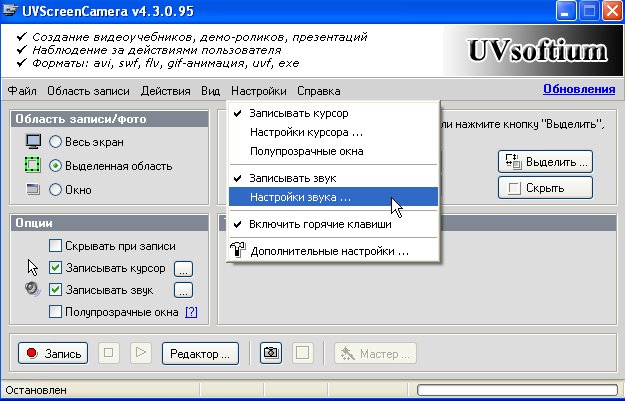This screenshot has height=401, width=625.
Task: Open the Действия menu
Action: [165, 91]
